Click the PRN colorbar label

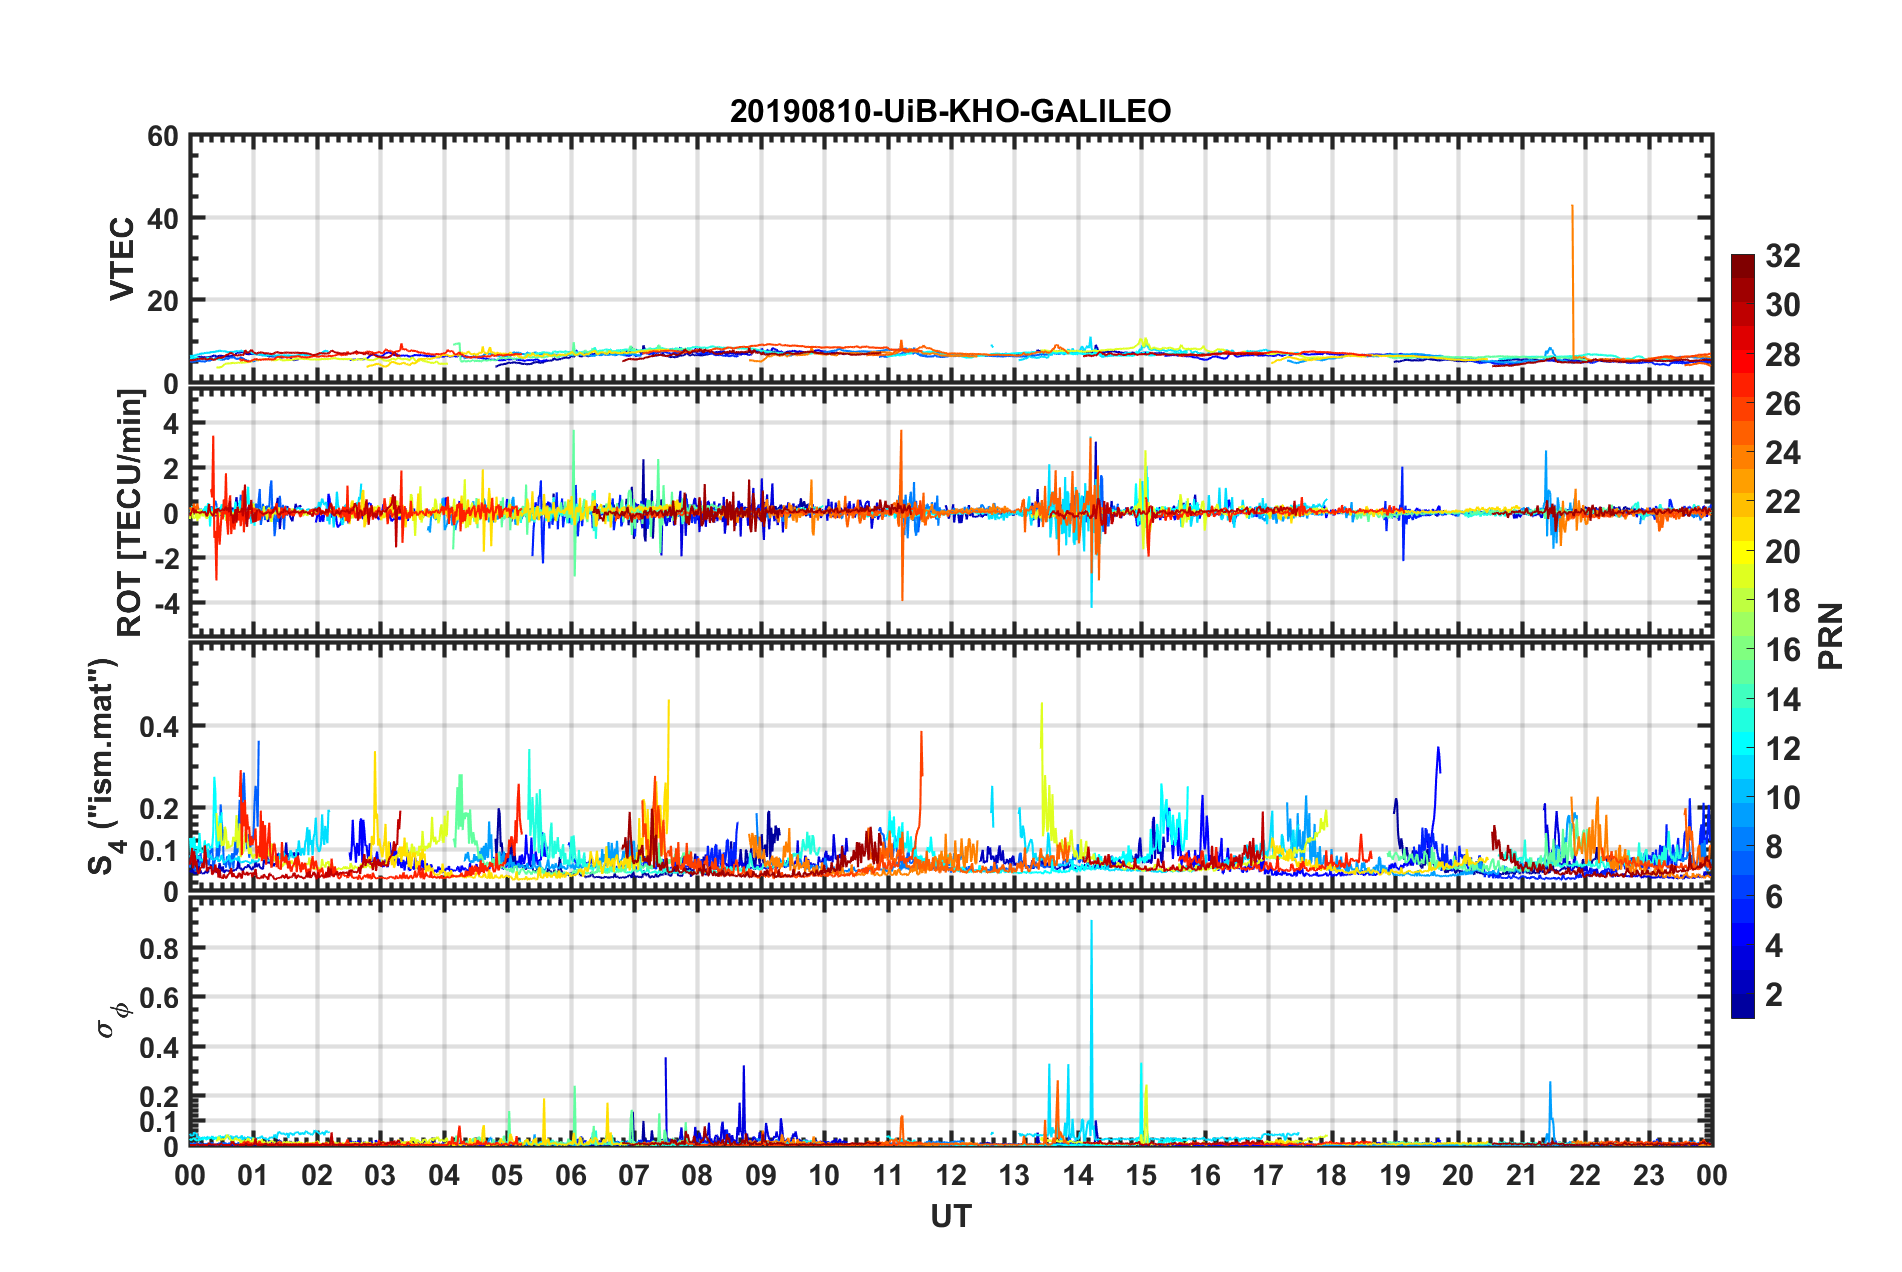tap(1830, 636)
